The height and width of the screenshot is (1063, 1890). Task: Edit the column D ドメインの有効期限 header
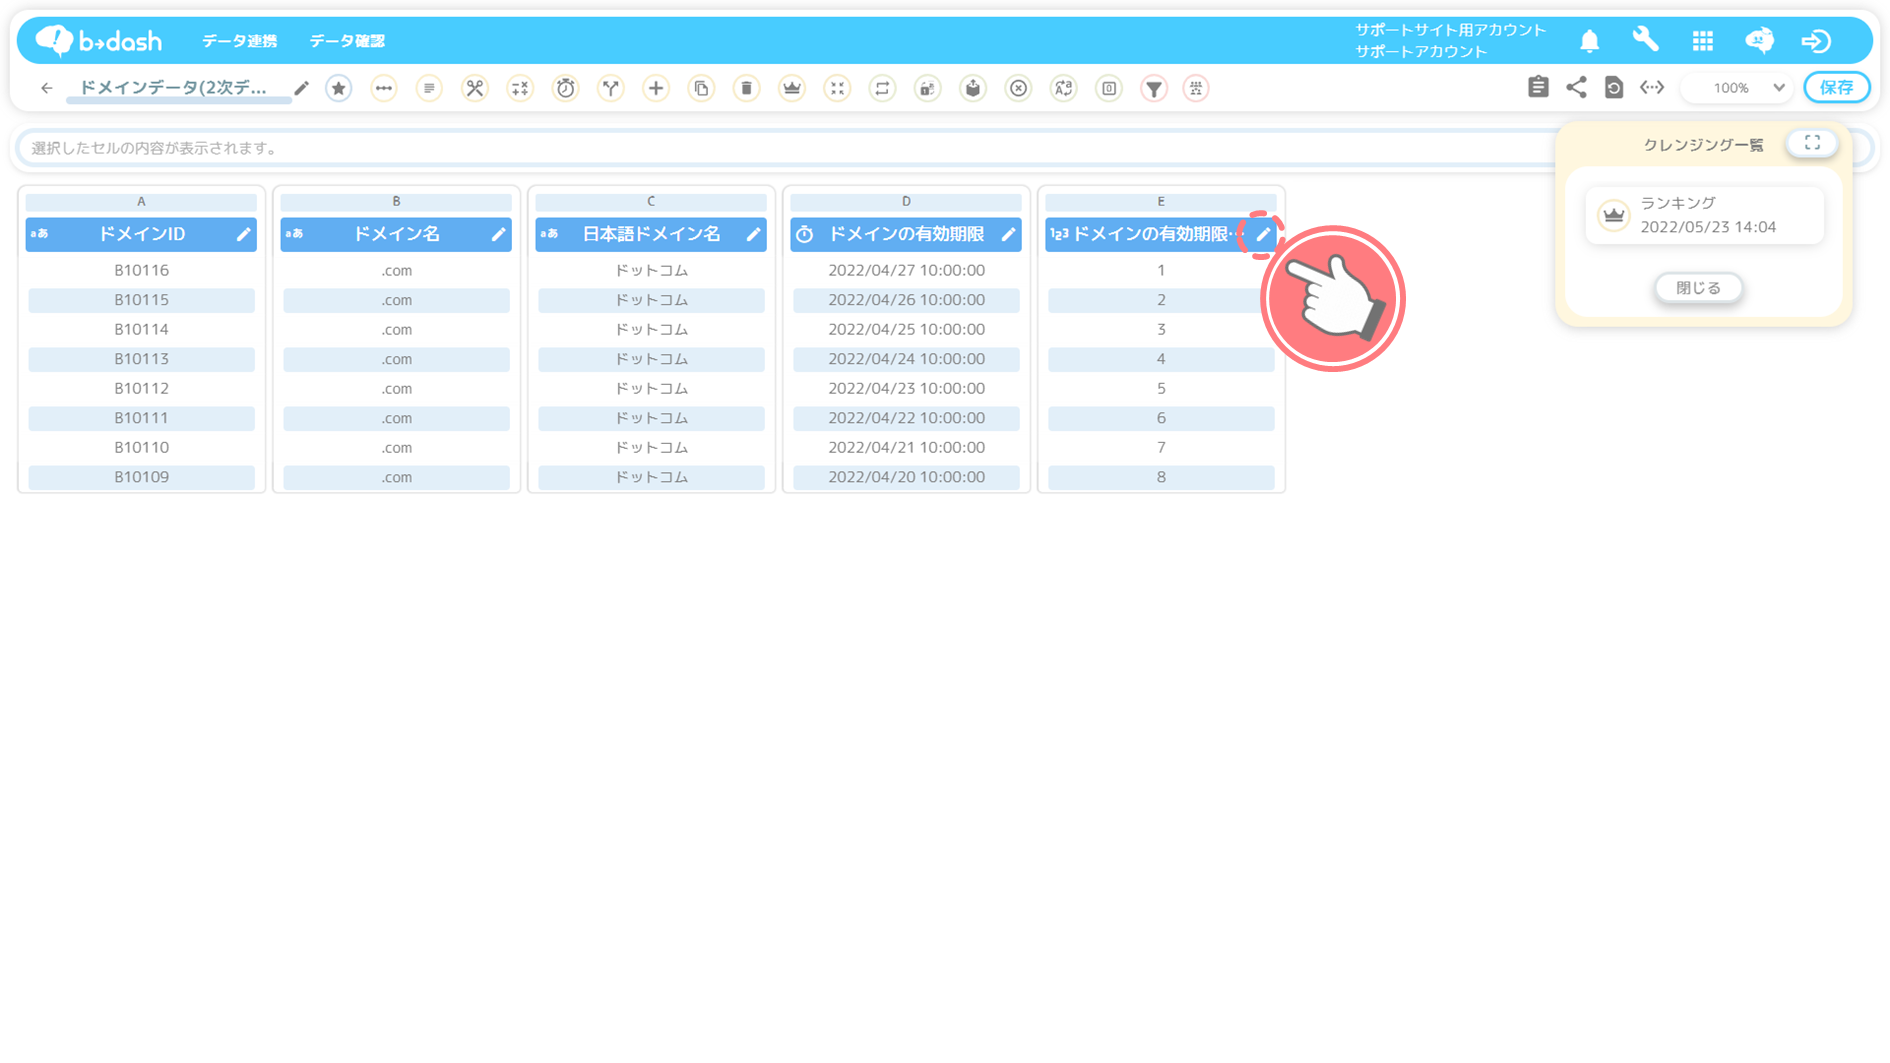(1008, 234)
